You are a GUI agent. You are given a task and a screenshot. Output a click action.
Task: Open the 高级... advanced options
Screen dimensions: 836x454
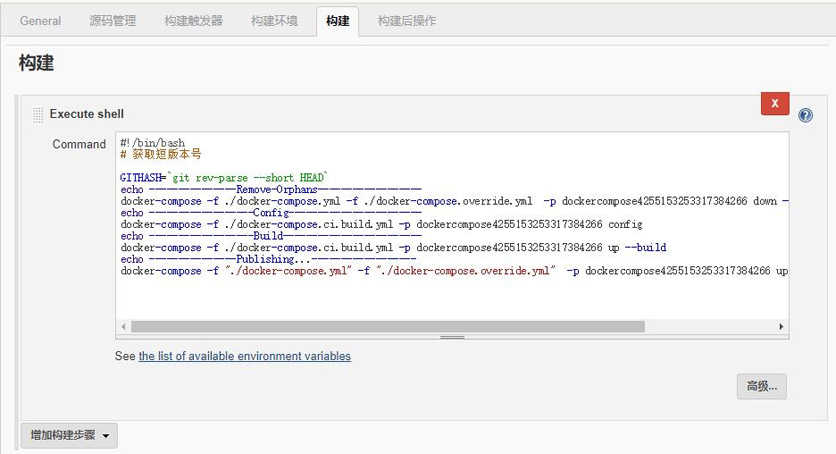coord(761,386)
